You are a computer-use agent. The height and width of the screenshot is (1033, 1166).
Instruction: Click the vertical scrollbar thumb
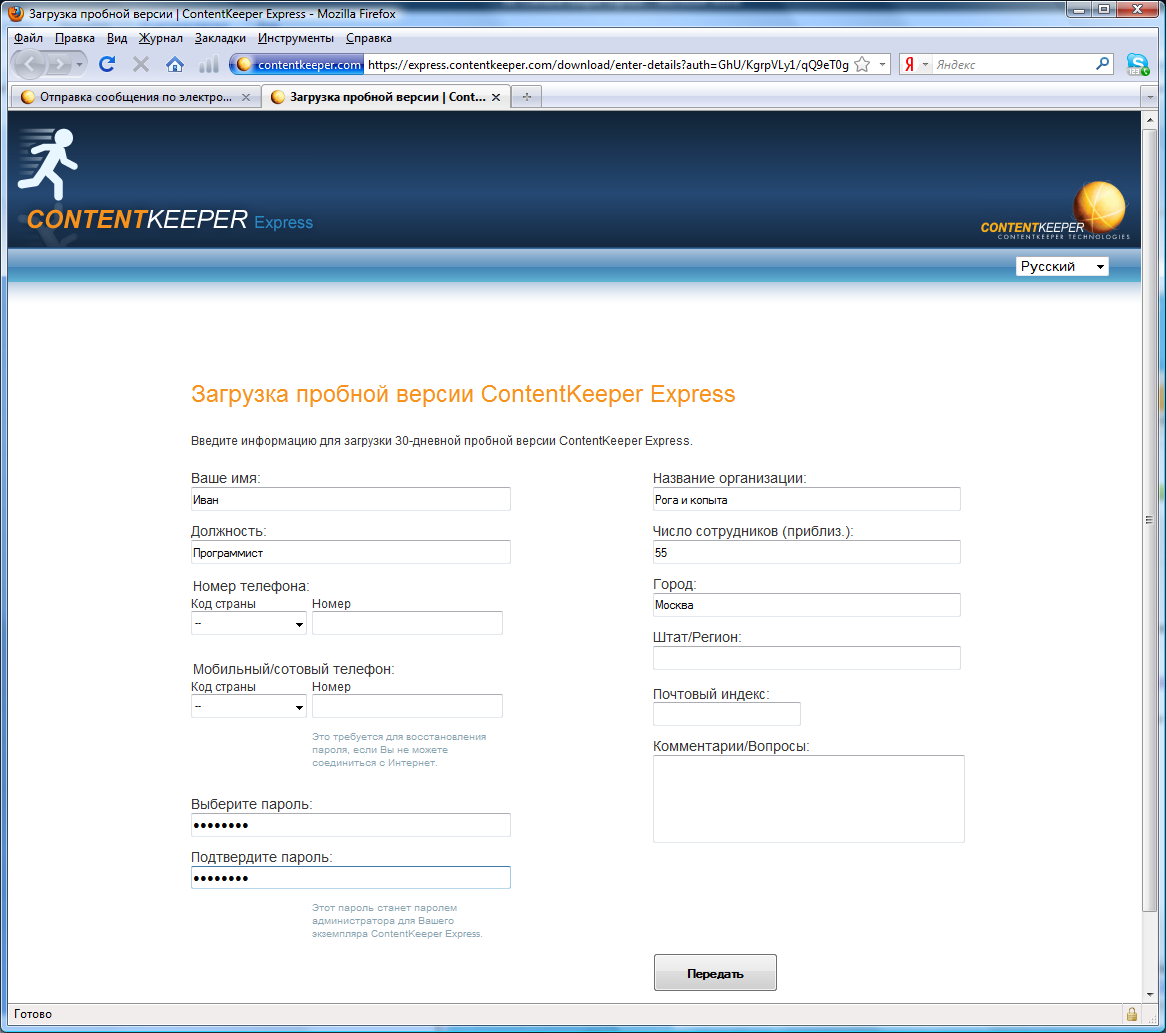[1150, 520]
